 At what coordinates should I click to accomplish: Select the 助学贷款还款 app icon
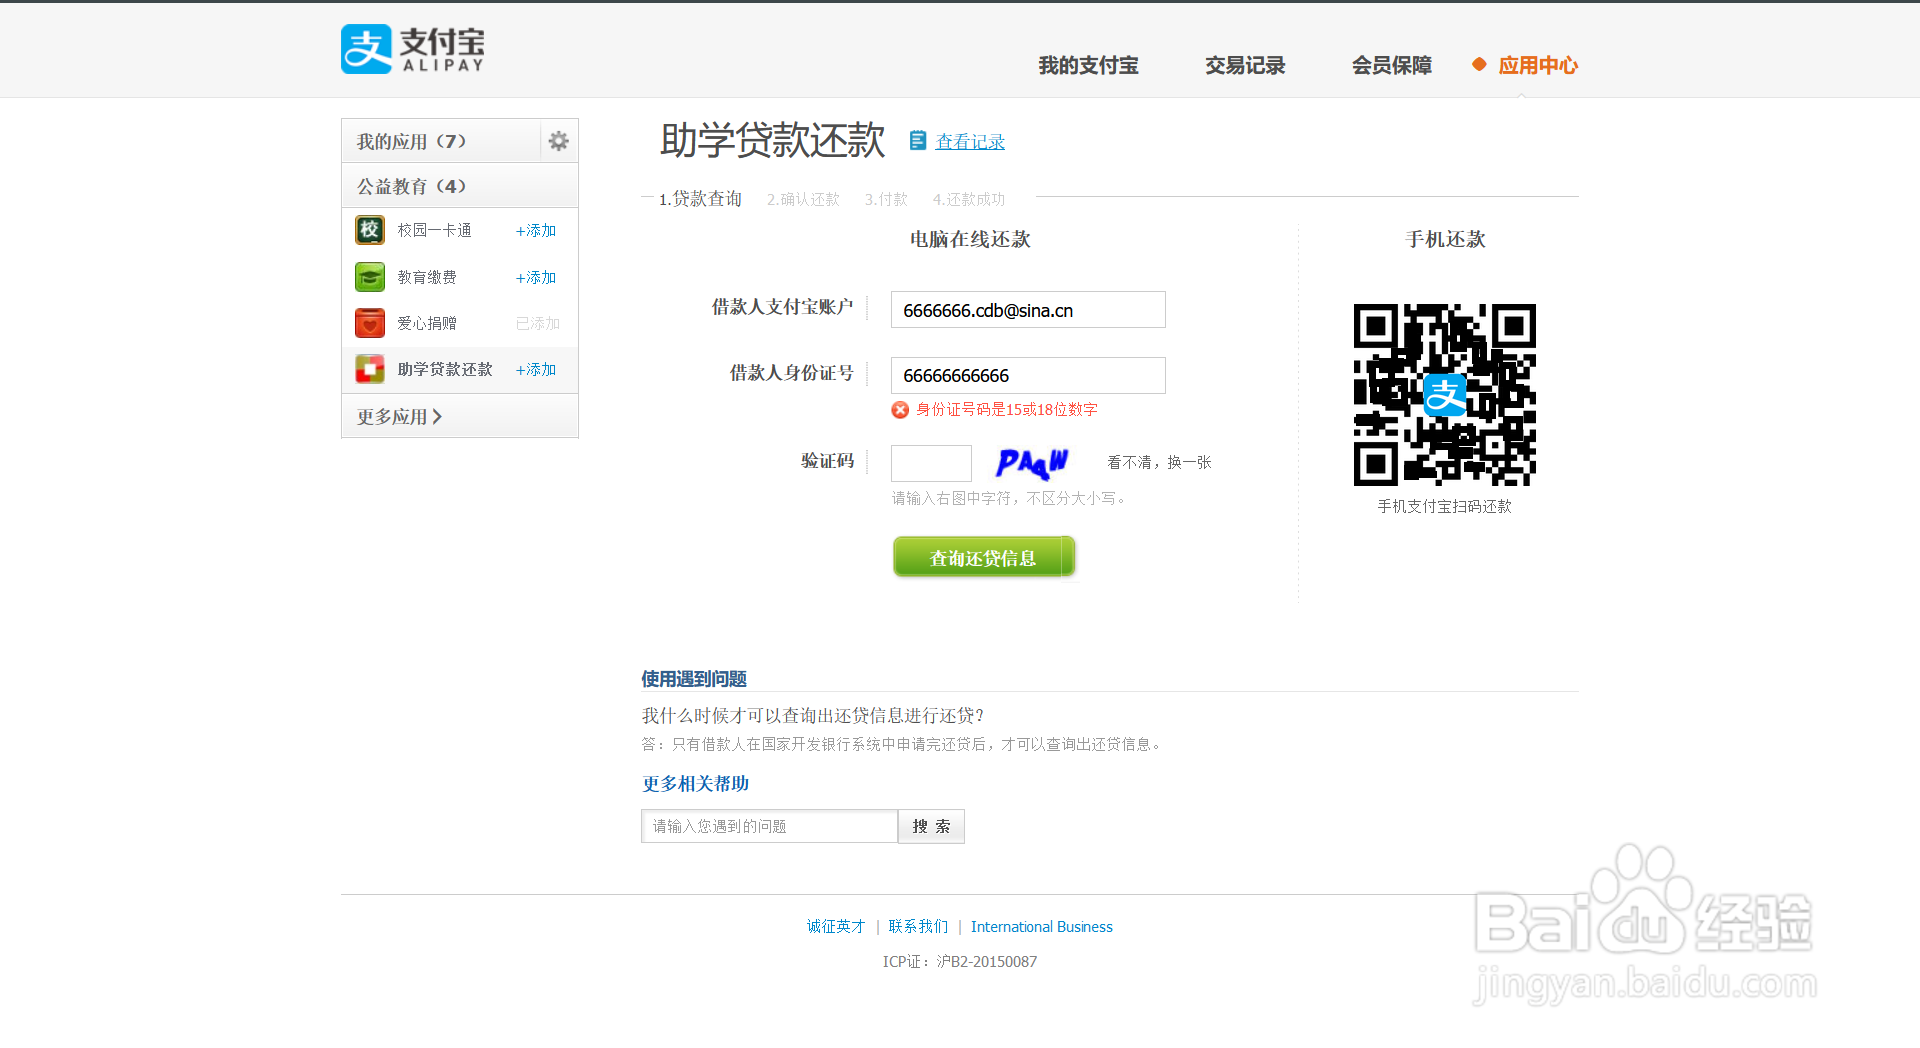(369, 369)
